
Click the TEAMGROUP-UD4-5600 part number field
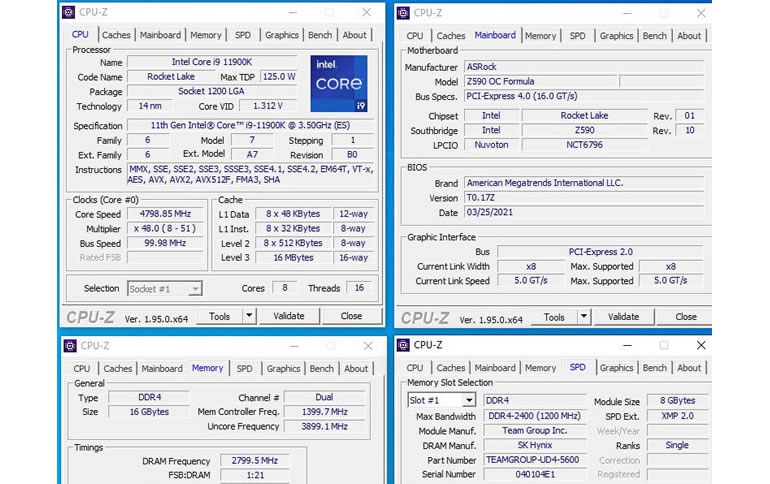(x=535, y=460)
